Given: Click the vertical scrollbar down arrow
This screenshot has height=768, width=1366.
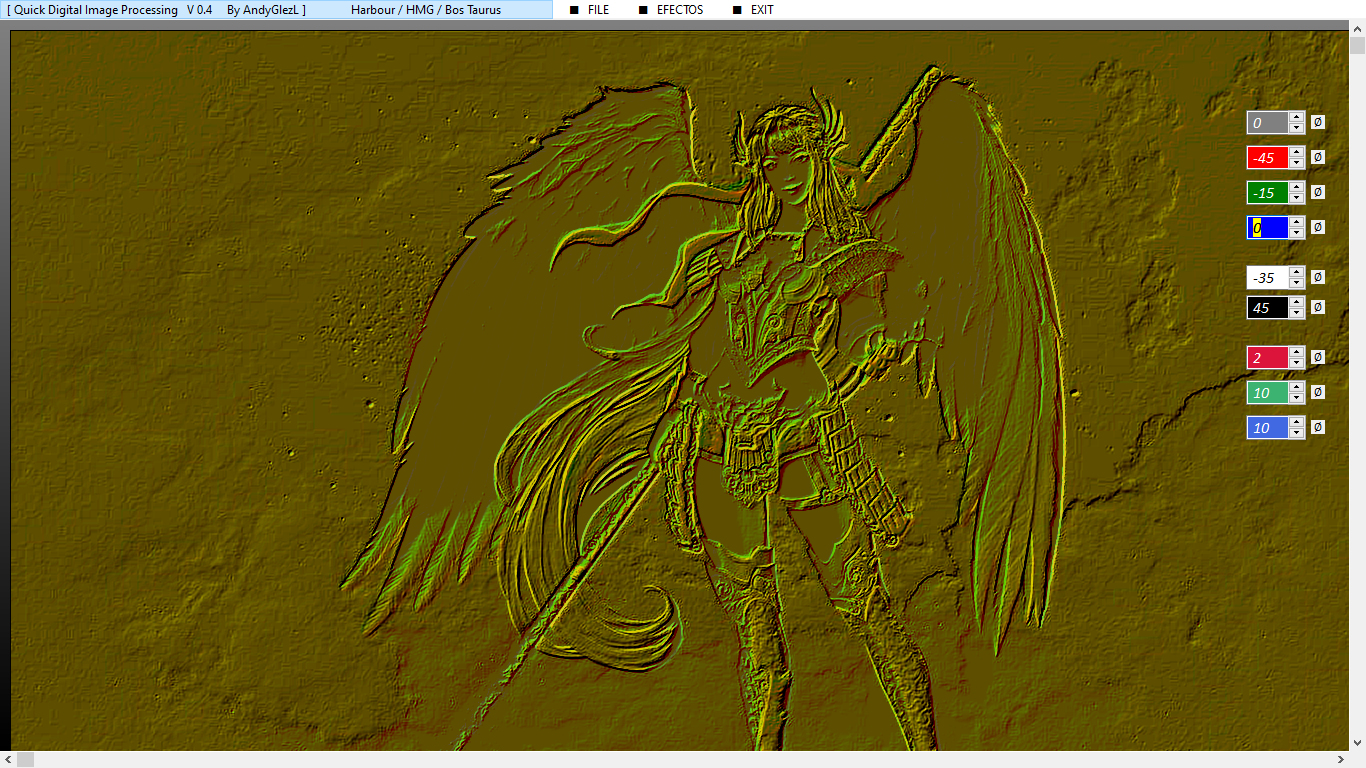Looking at the screenshot, I should coord(1357,743).
